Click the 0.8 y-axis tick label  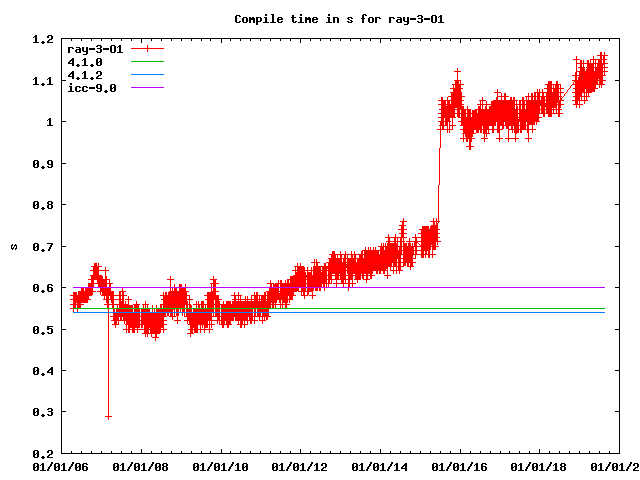[x=42, y=205]
